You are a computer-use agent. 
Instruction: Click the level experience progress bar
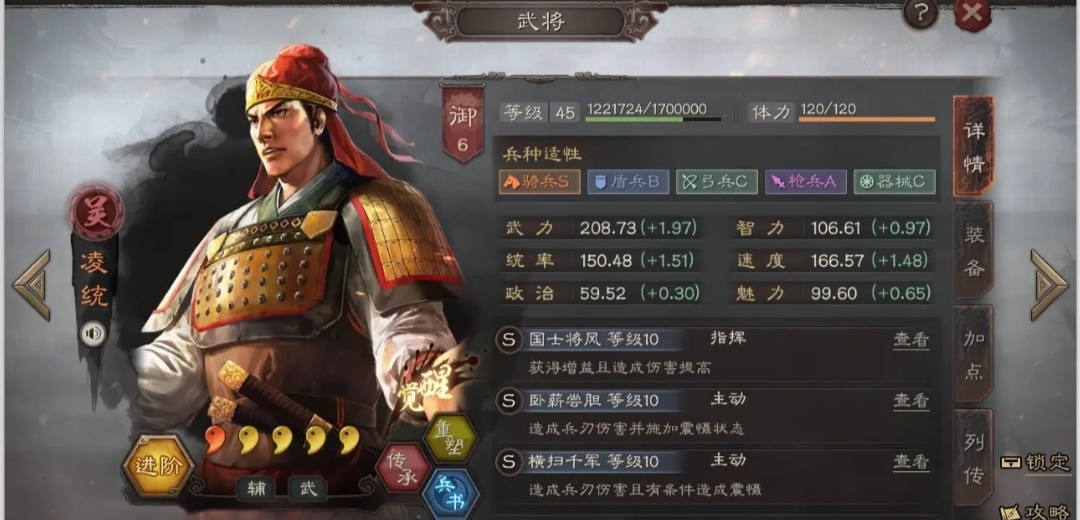pos(652,119)
